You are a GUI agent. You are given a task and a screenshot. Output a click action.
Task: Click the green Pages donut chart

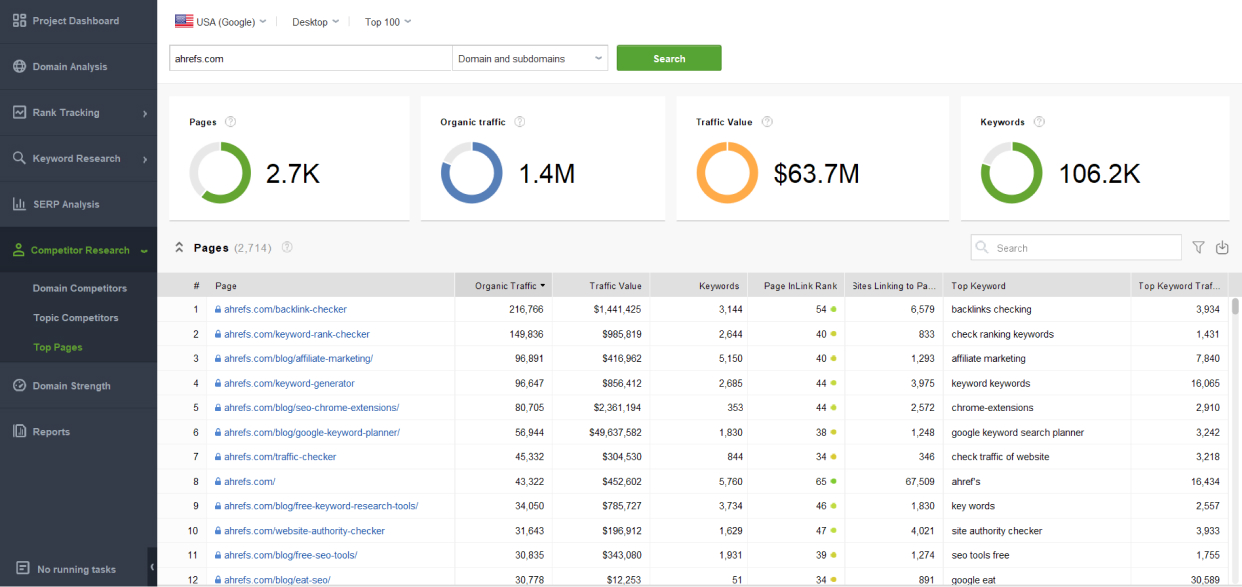(221, 173)
